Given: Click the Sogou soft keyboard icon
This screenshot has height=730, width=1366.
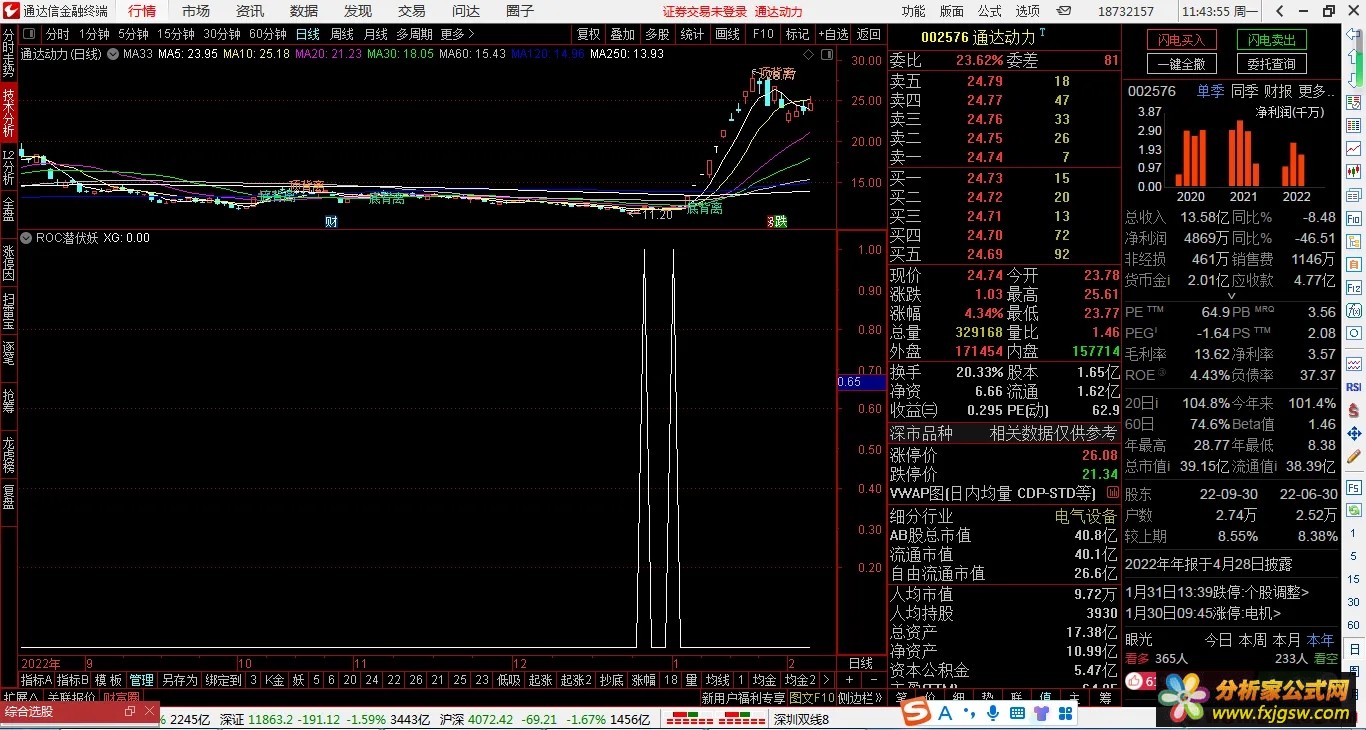Looking at the screenshot, I should coord(1018,712).
